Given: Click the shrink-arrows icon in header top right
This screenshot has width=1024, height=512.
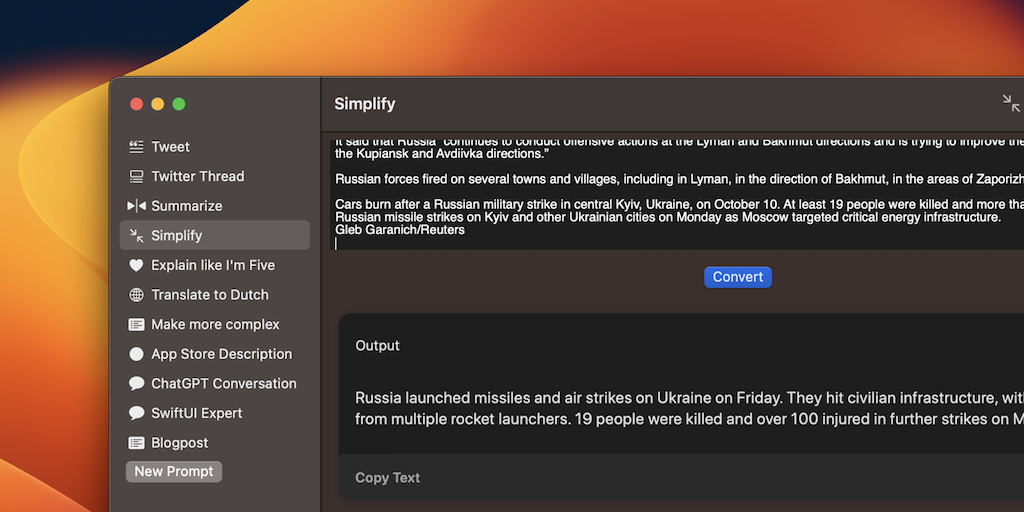Looking at the screenshot, I should point(1011,103).
